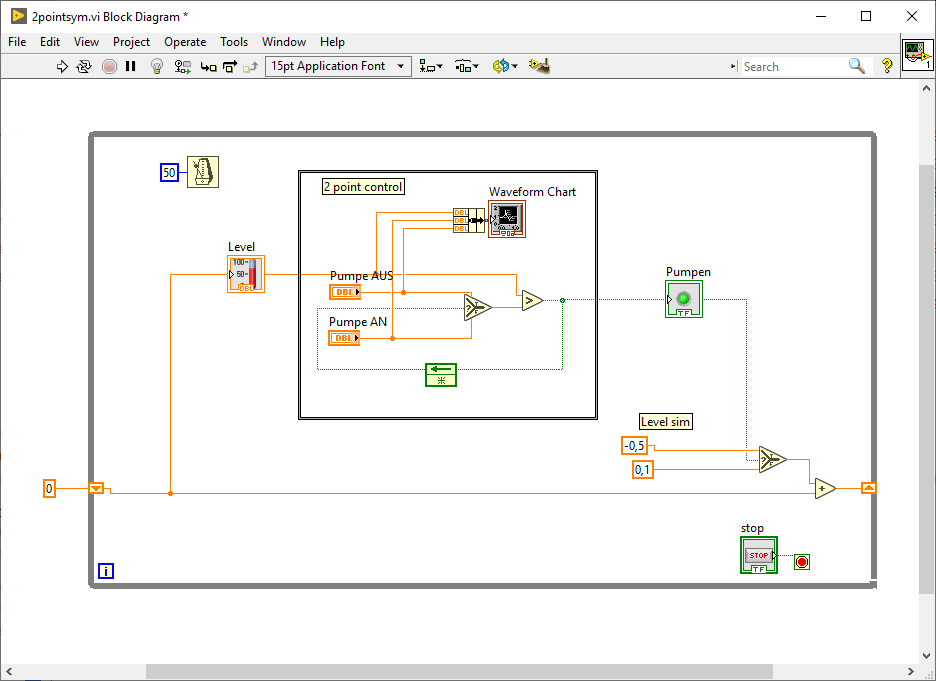Click the Pumpen label text
The width and height of the screenshot is (936, 681).
pyautogui.click(x=688, y=272)
